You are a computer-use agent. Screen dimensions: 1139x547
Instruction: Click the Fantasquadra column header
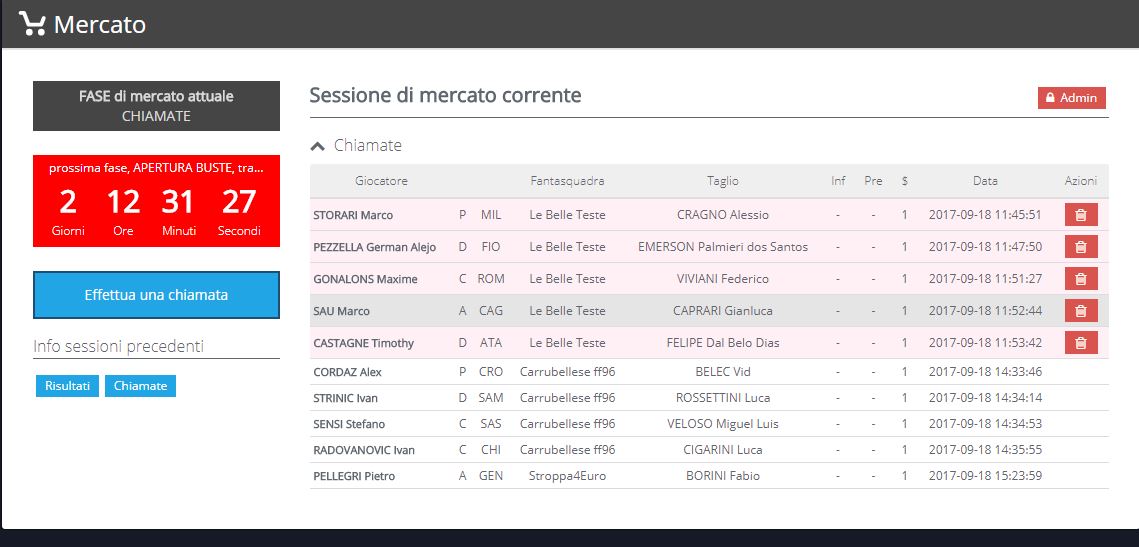tap(567, 181)
